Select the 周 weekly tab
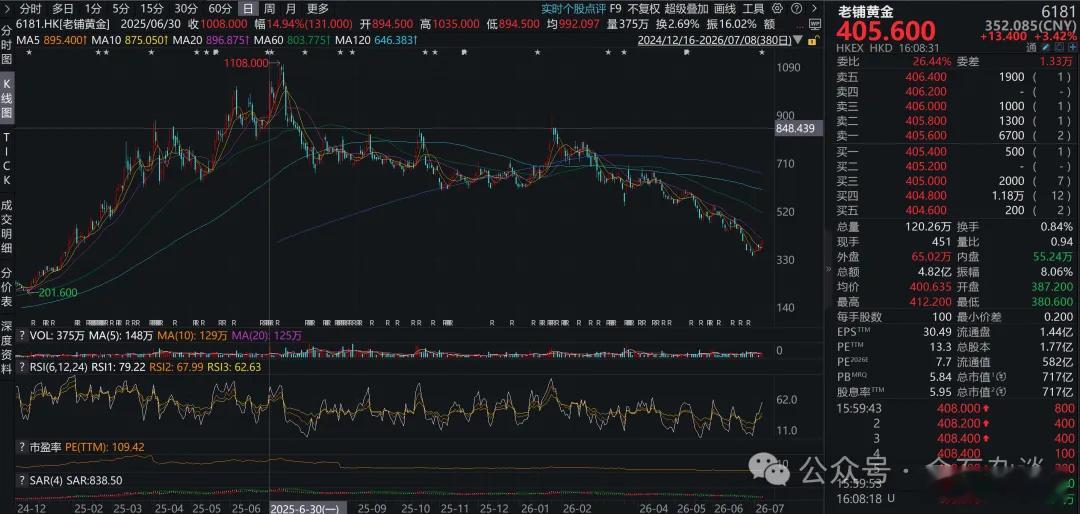 pos(269,8)
